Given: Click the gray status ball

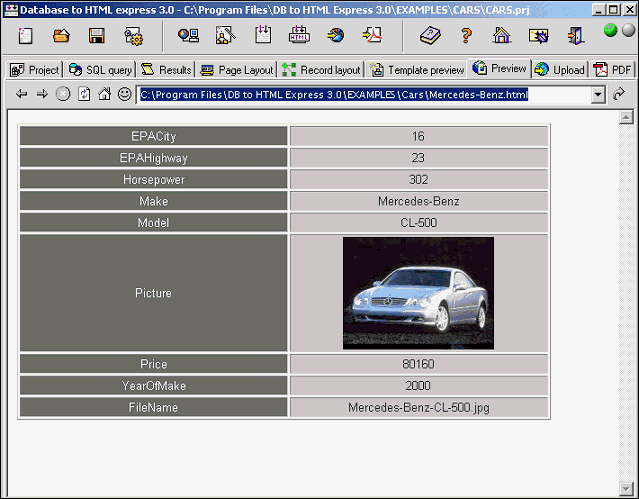Looking at the screenshot, I should 629,30.
